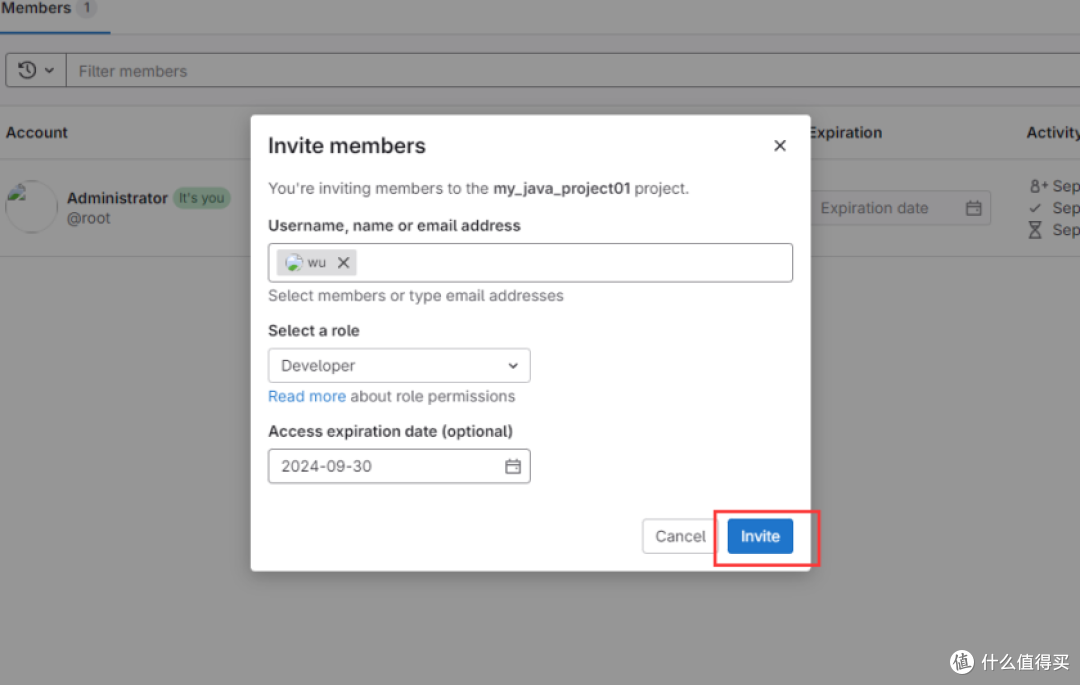Click the Invite button
The image size is (1080, 685).
point(760,536)
